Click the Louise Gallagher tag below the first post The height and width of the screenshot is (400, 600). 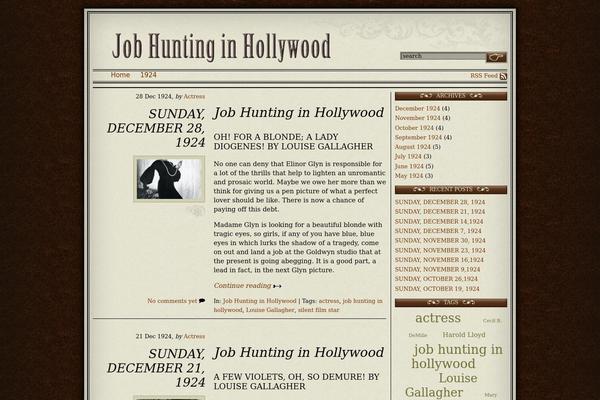270,310
